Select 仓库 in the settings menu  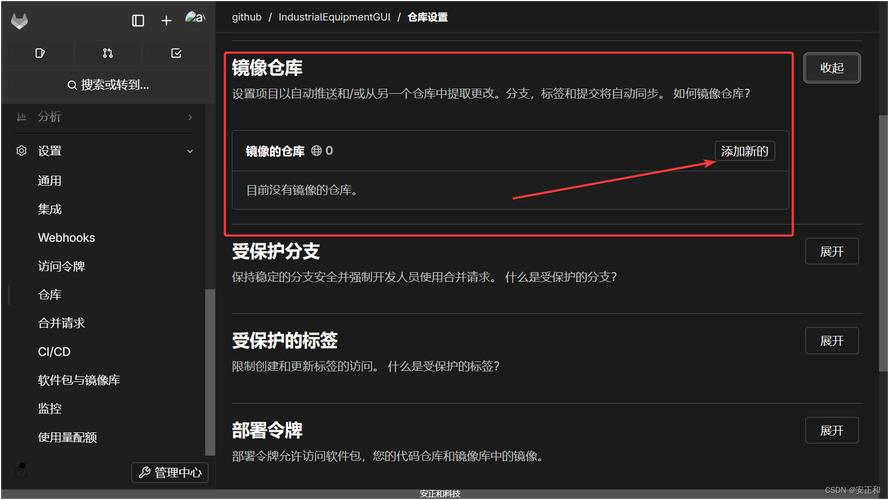50,295
